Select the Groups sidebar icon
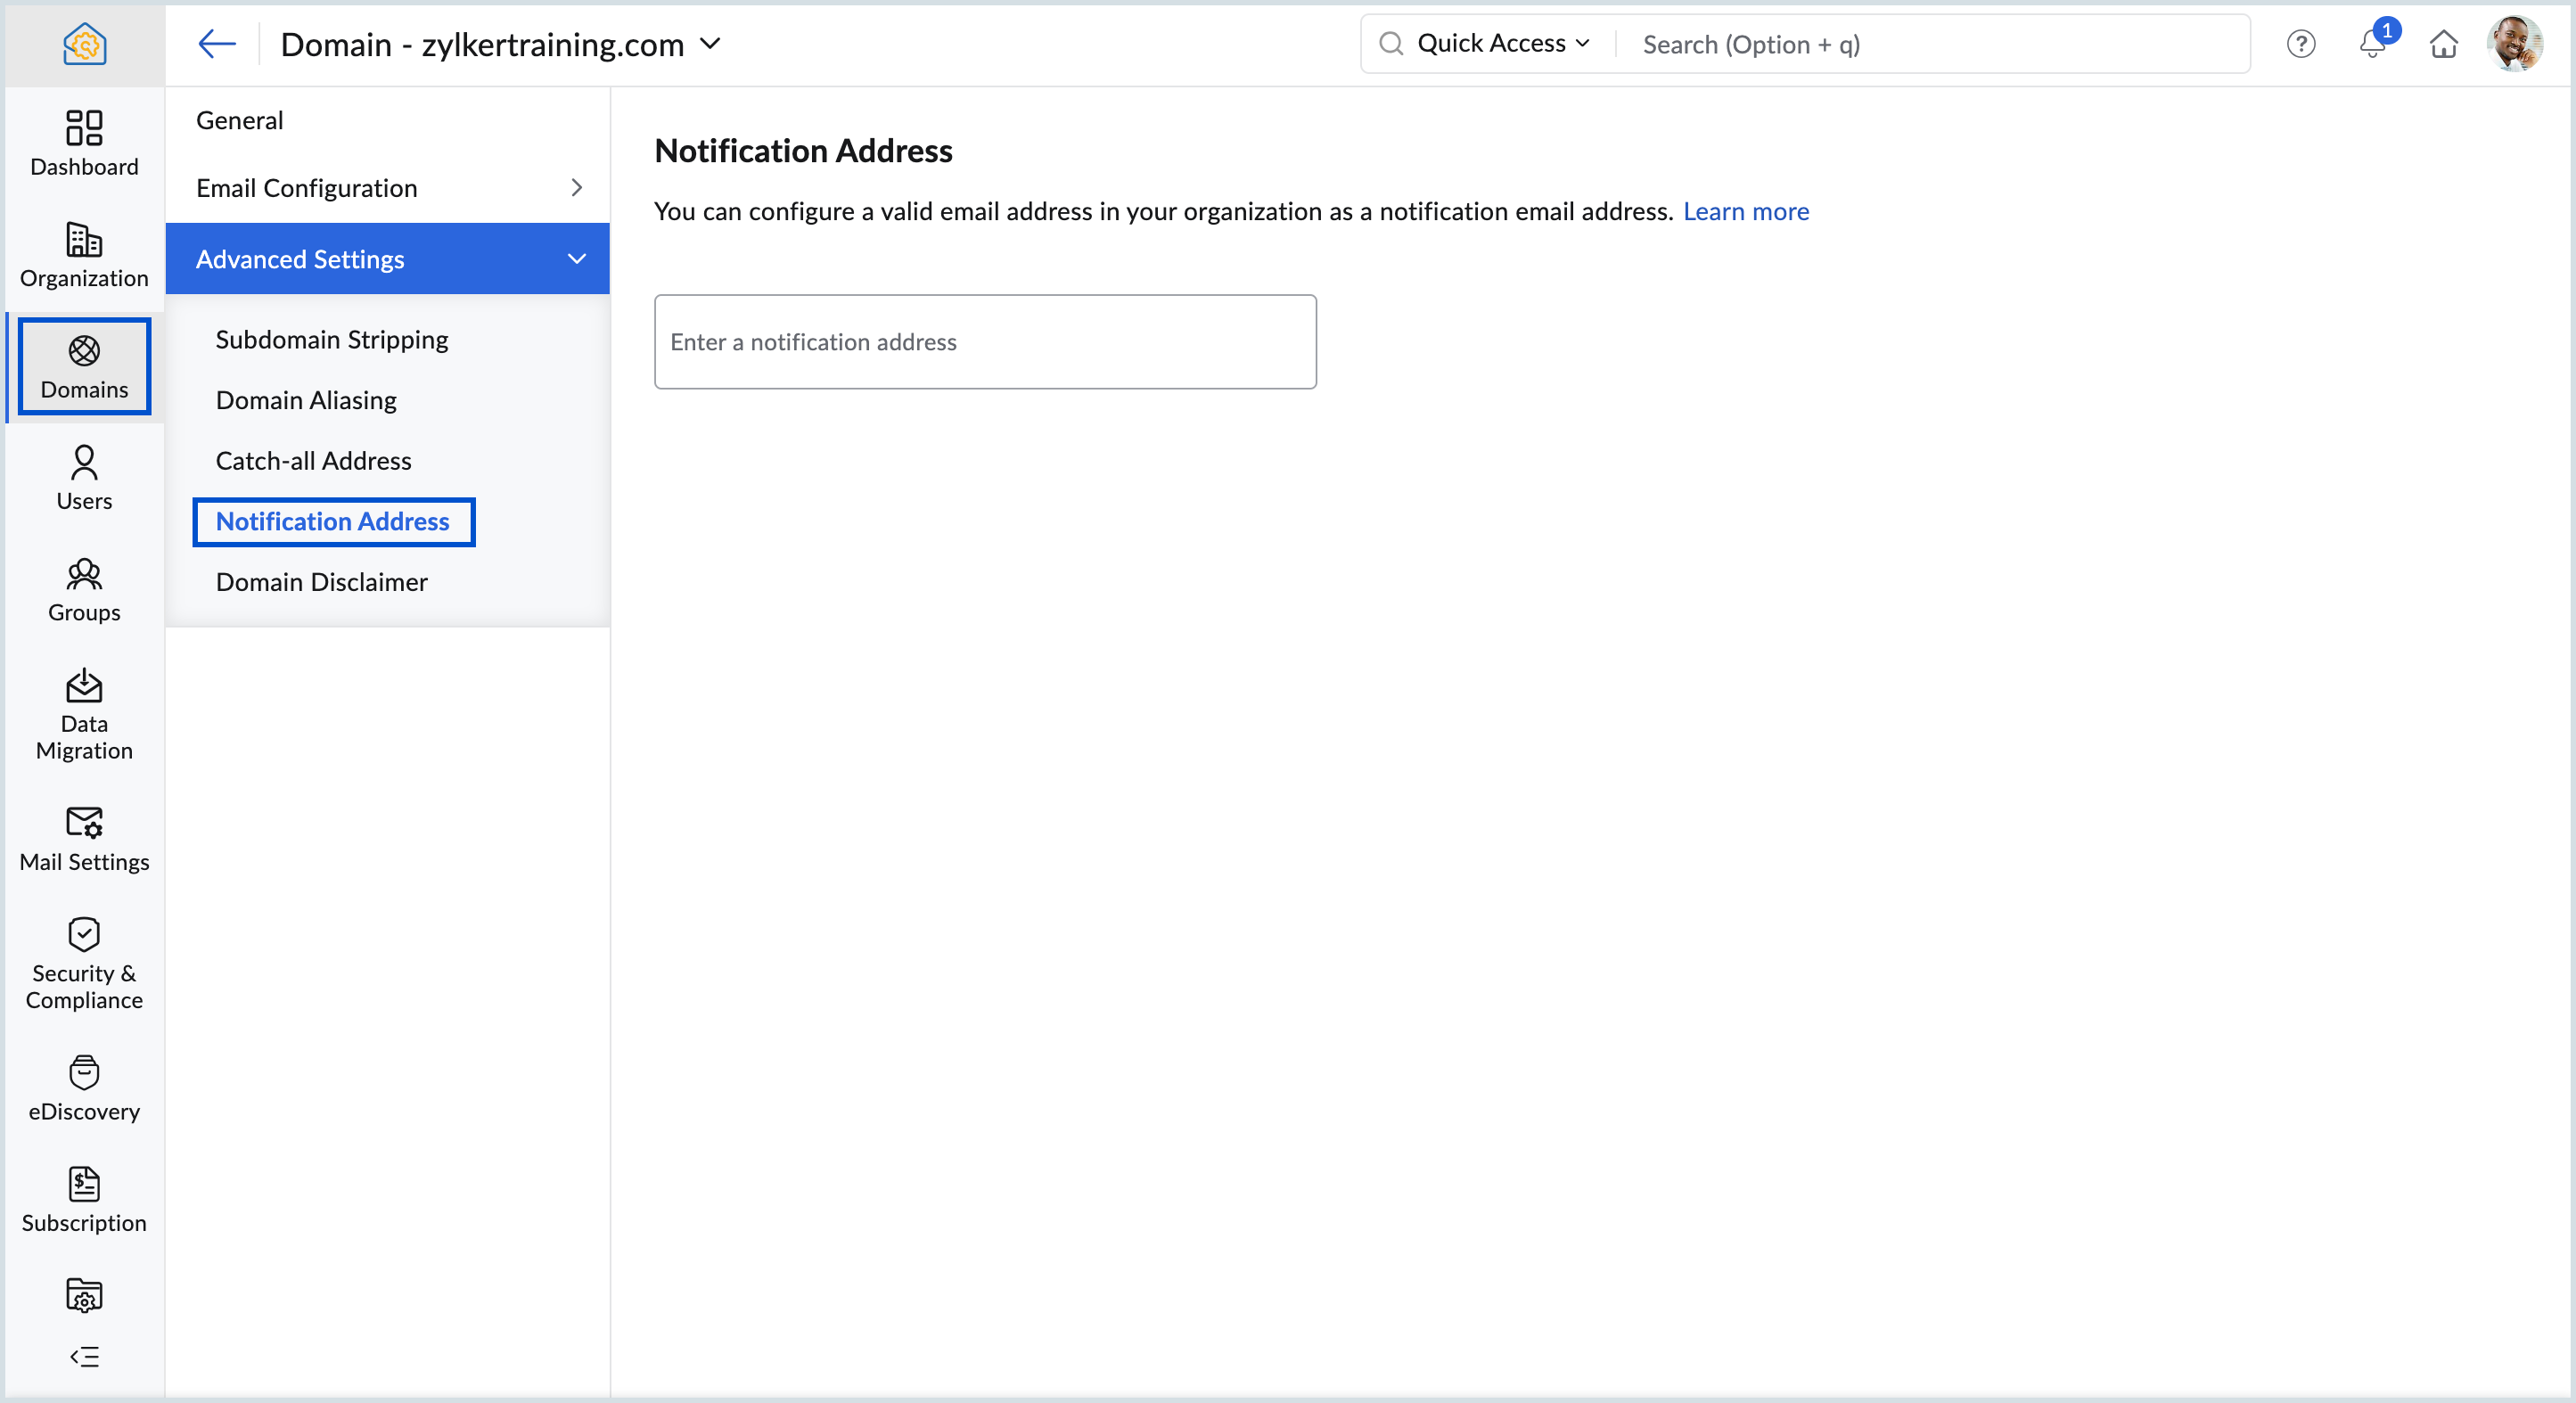Image resolution: width=2576 pixels, height=1403 pixels. (x=83, y=589)
